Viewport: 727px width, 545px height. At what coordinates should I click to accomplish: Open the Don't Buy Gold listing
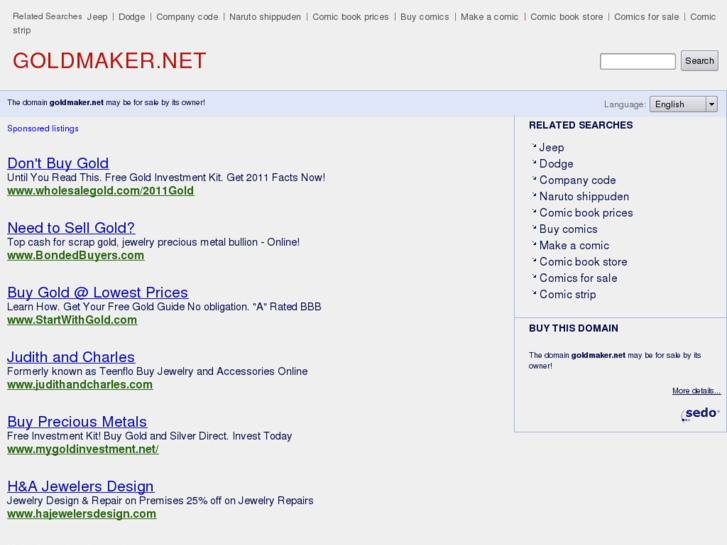pos(58,163)
